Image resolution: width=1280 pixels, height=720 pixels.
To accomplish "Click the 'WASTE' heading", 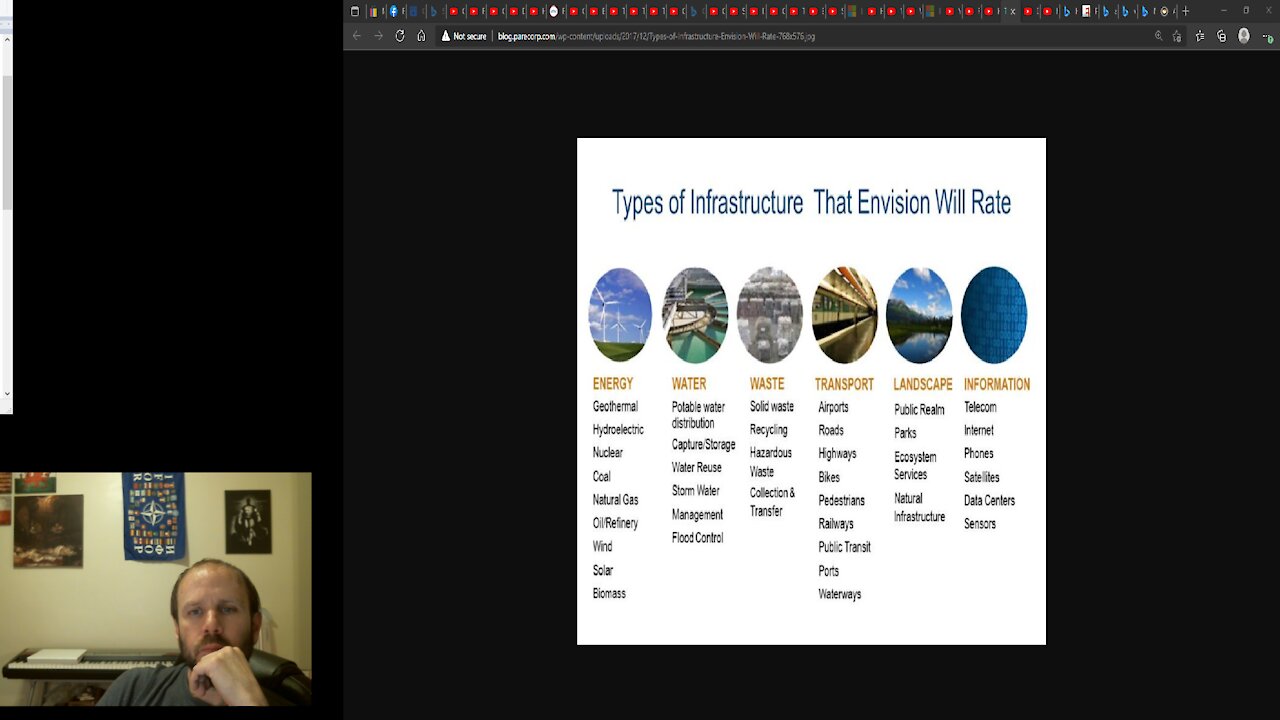I will tap(767, 384).
